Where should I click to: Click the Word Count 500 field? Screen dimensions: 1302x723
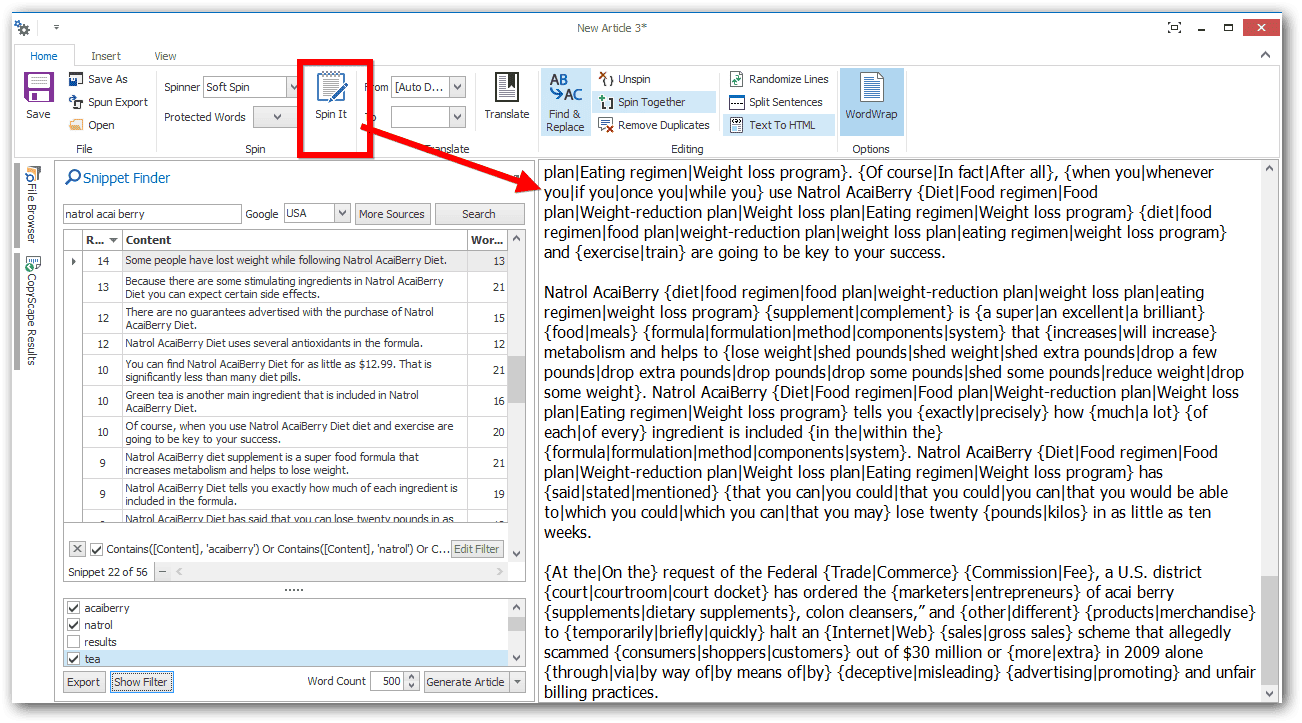tap(387, 682)
